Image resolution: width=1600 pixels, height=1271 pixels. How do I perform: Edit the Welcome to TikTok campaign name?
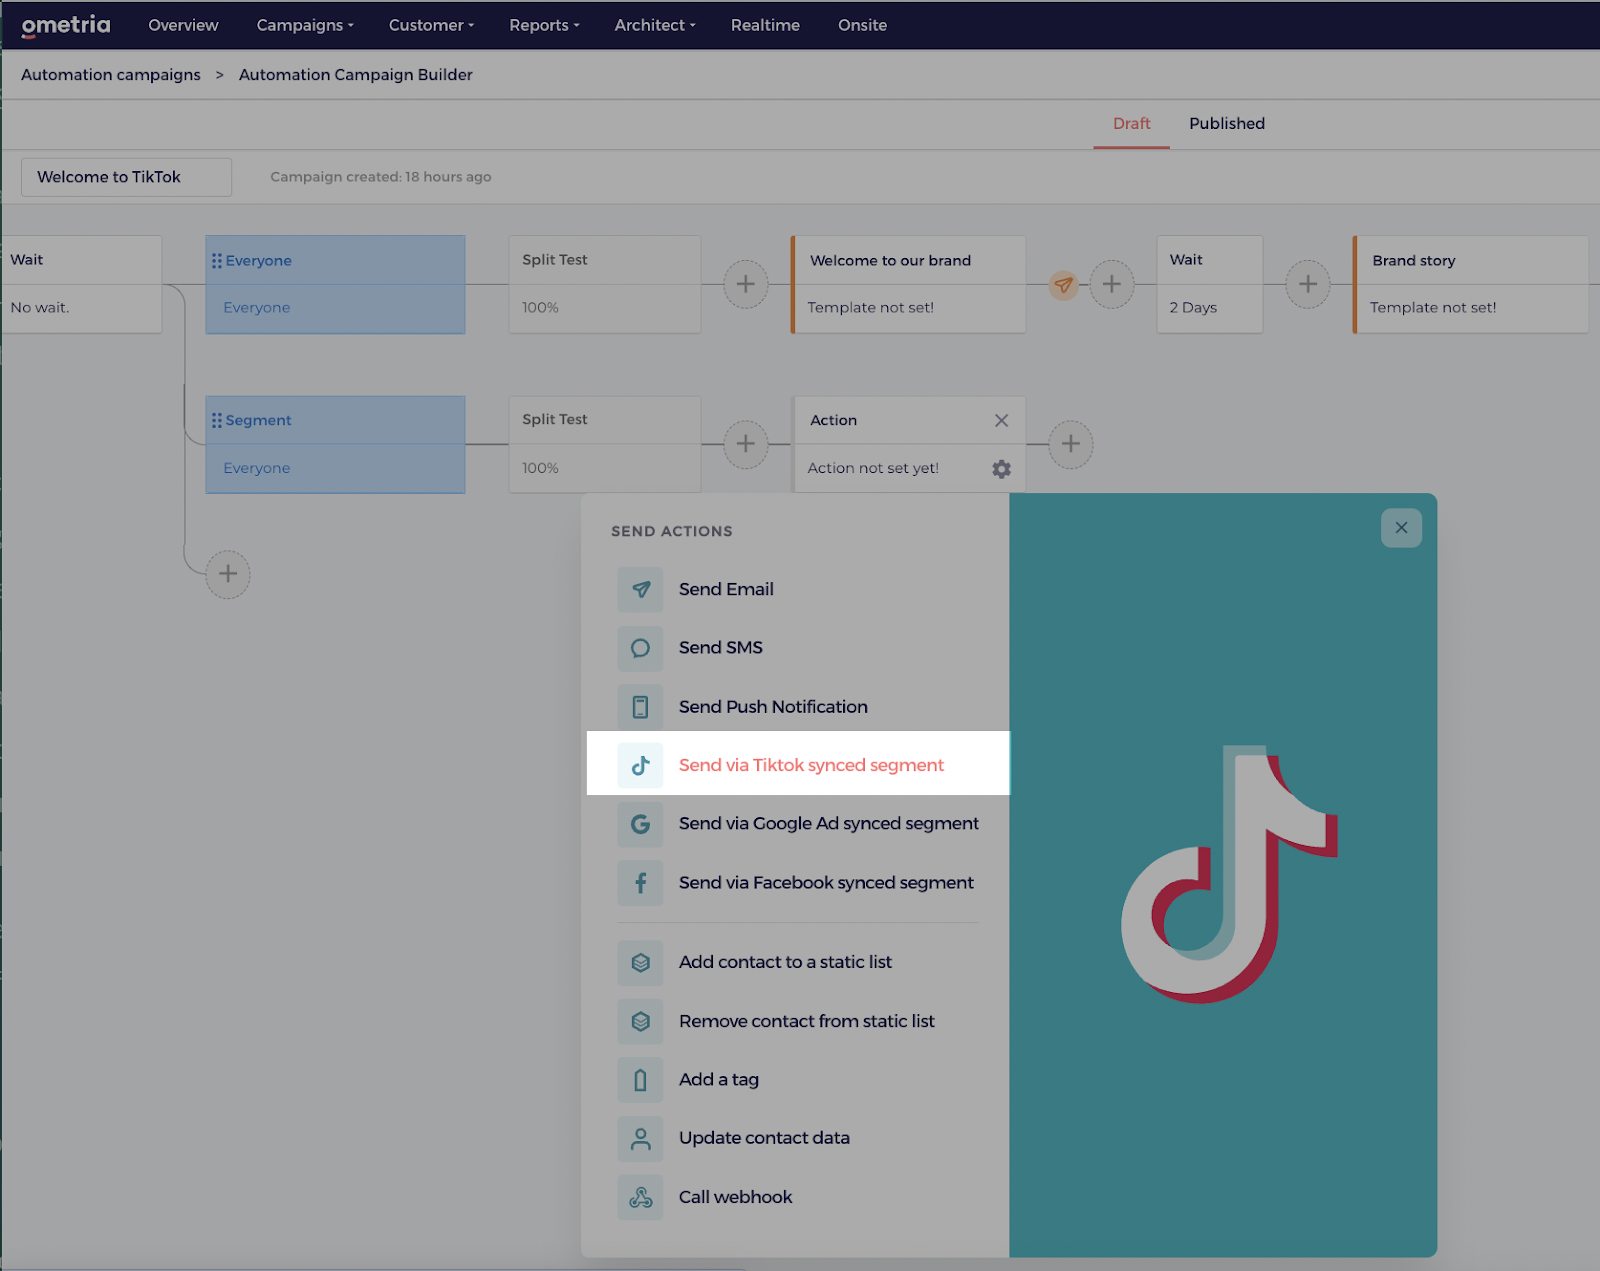pos(126,177)
